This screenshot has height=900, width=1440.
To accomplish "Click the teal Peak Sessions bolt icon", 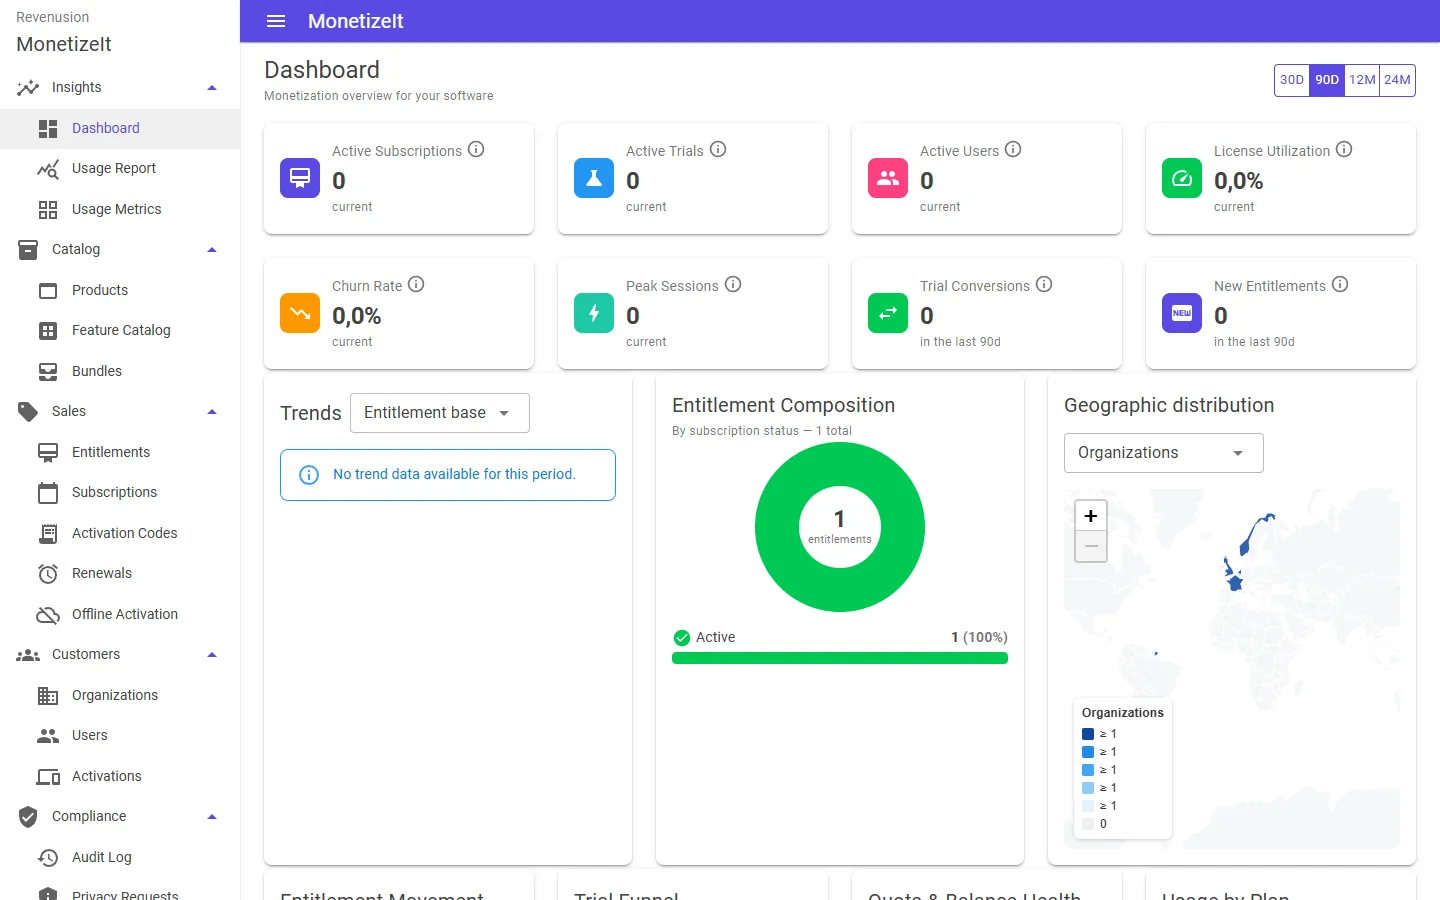I will click(594, 313).
